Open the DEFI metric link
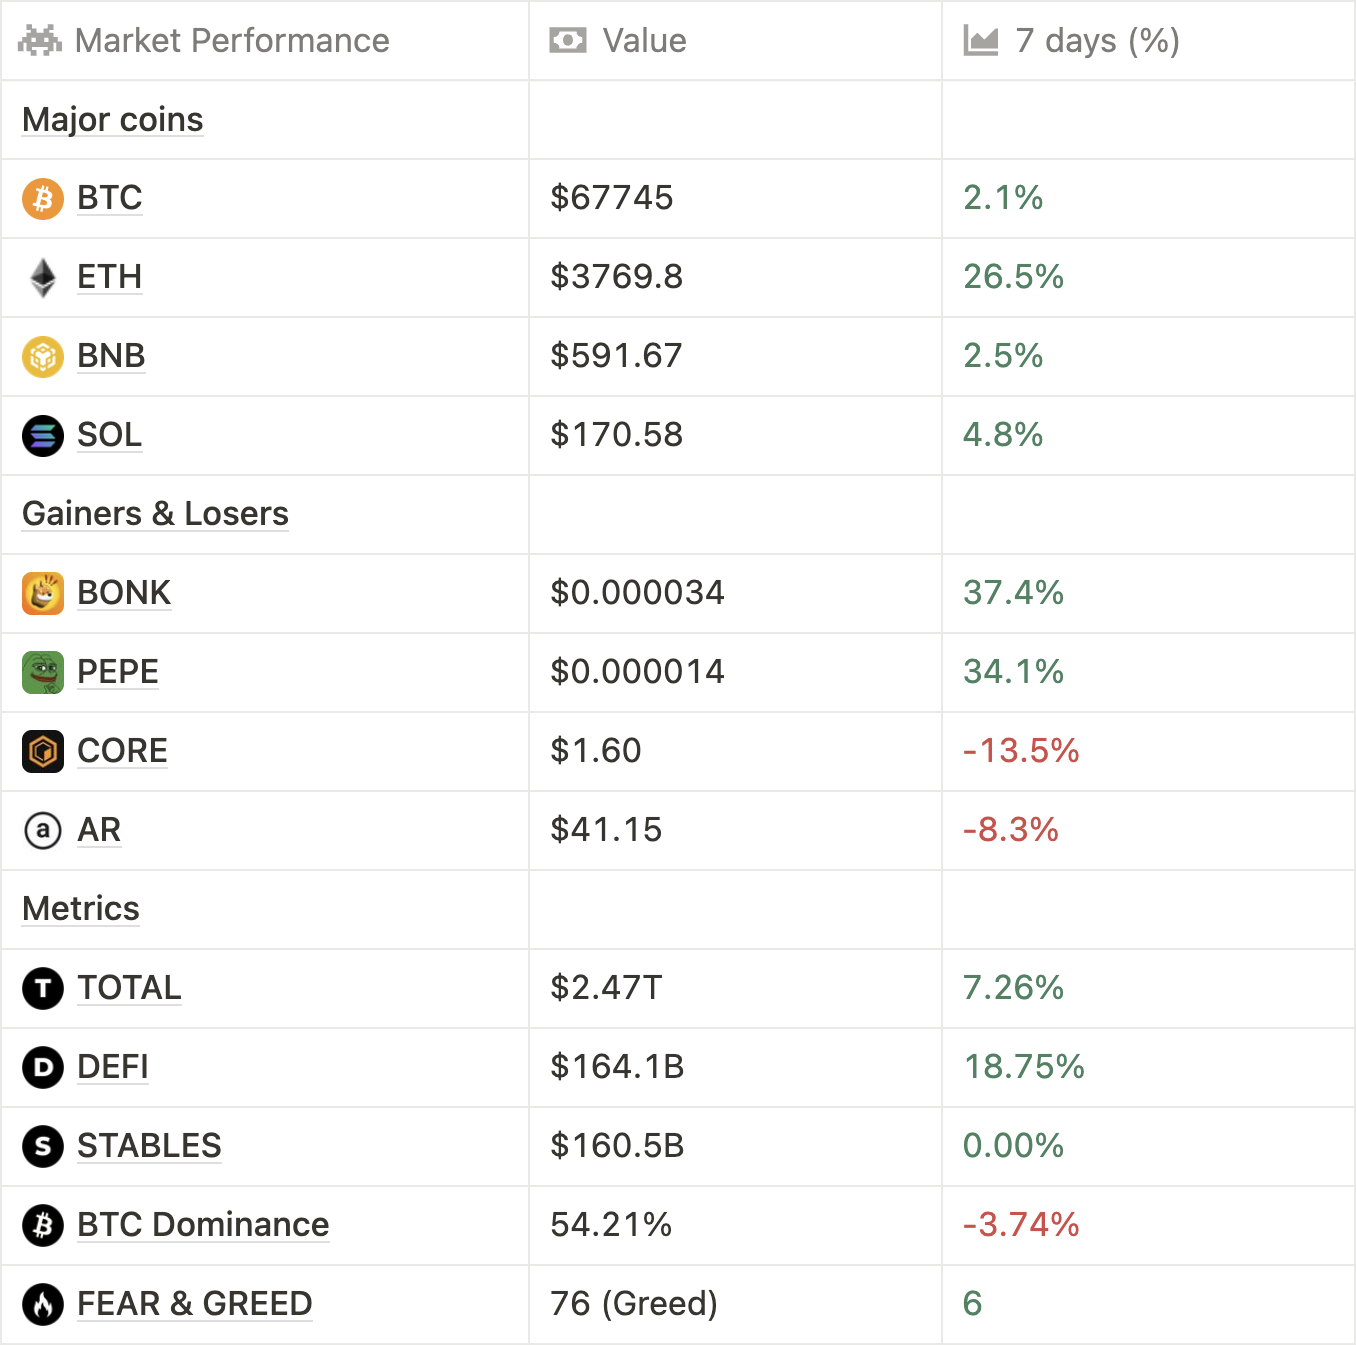The width and height of the screenshot is (1356, 1345). point(113,1067)
